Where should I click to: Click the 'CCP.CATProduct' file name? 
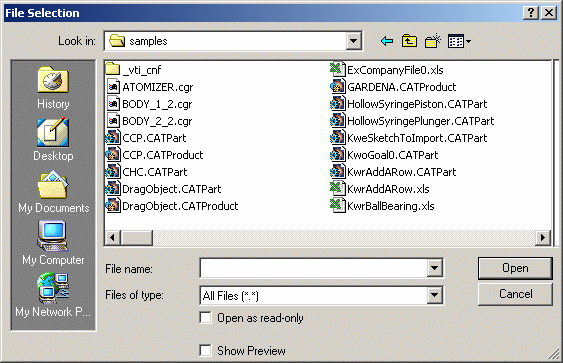(163, 155)
